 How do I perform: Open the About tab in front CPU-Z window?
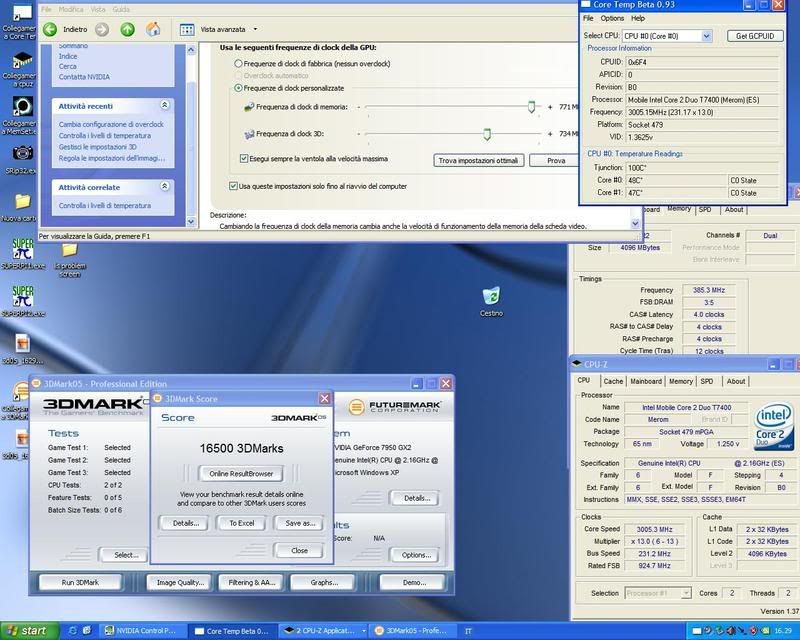coord(736,381)
